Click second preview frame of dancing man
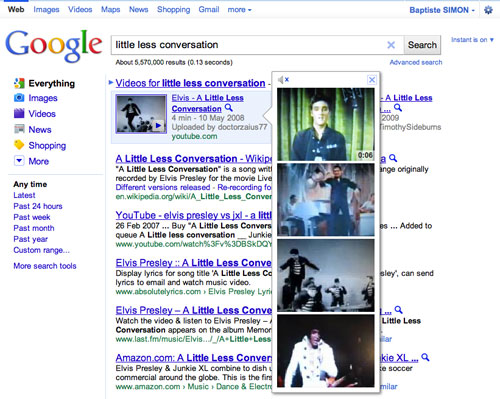Image resolution: width=500 pixels, height=399 pixels. pyautogui.click(x=326, y=200)
